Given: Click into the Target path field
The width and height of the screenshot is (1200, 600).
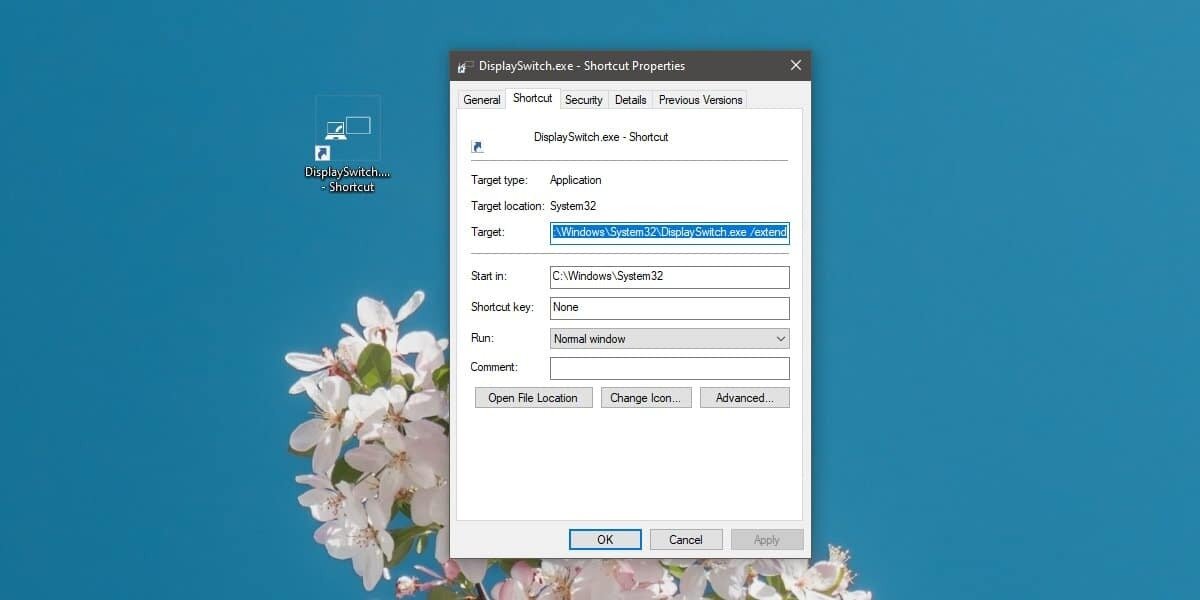Looking at the screenshot, I should [669, 233].
